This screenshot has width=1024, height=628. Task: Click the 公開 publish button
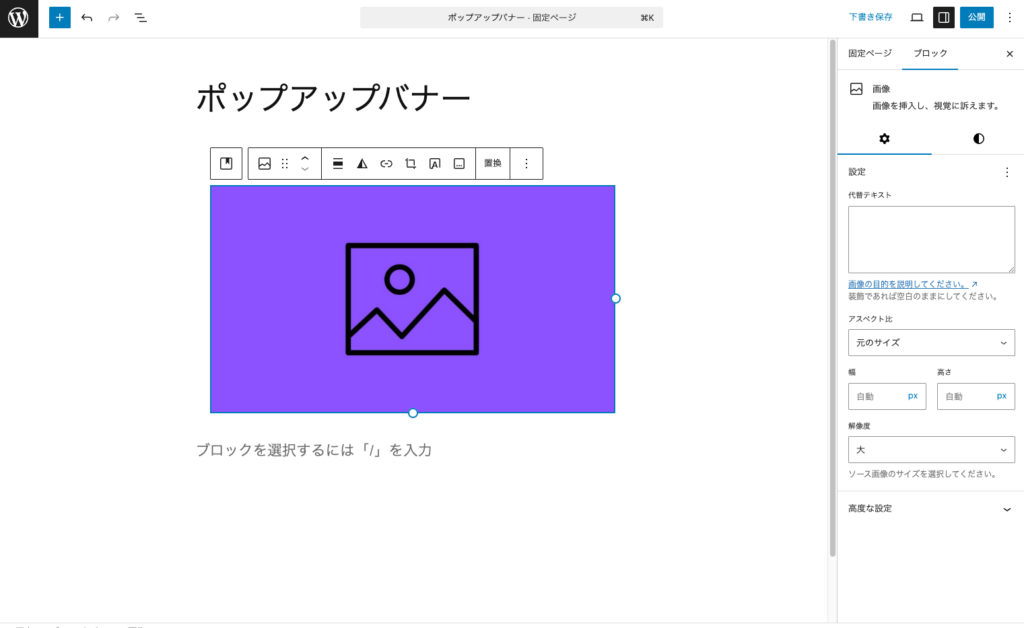[x=975, y=17]
